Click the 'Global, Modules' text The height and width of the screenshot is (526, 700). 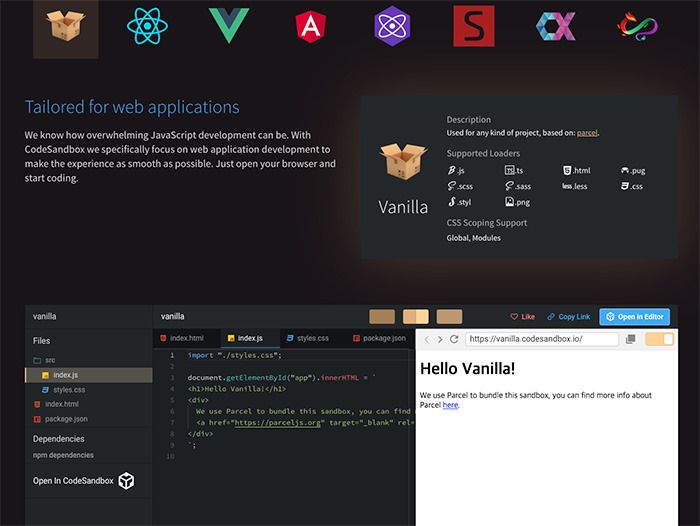click(x=474, y=238)
